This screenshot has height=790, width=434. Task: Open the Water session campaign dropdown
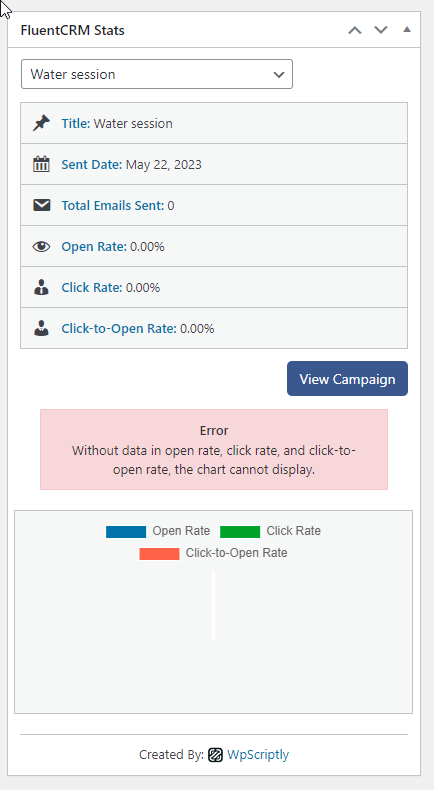click(x=157, y=74)
